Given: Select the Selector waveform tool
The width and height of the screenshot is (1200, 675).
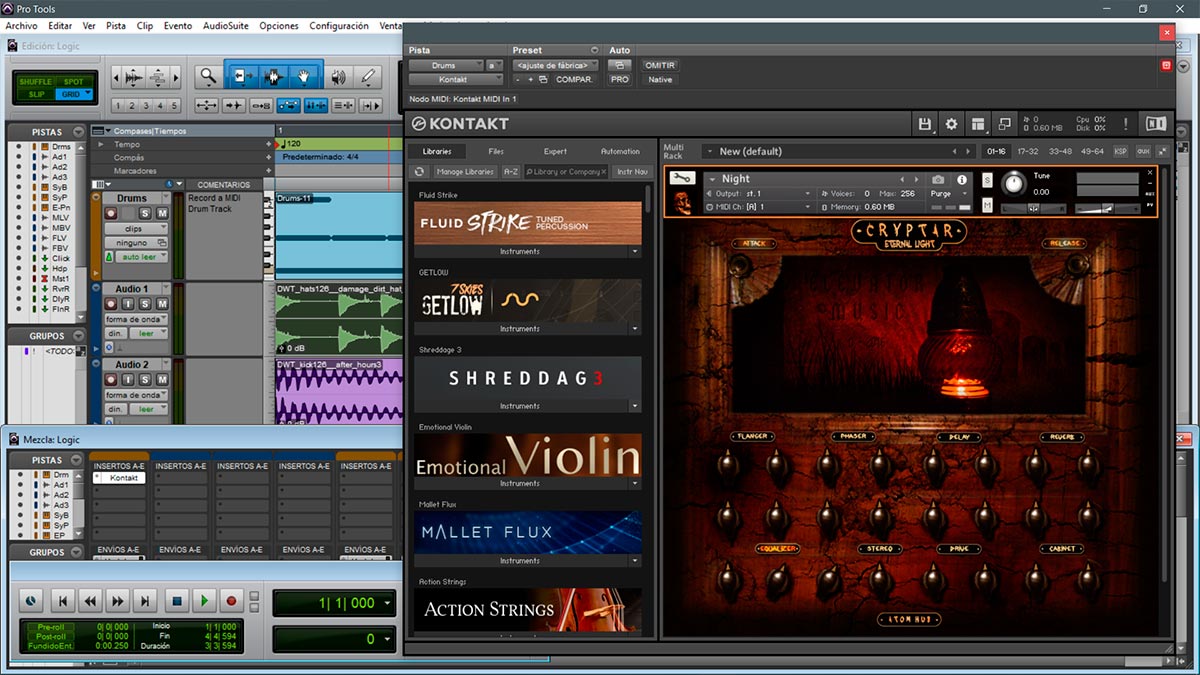Looking at the screenshot, I should click(x=272, y=76).
